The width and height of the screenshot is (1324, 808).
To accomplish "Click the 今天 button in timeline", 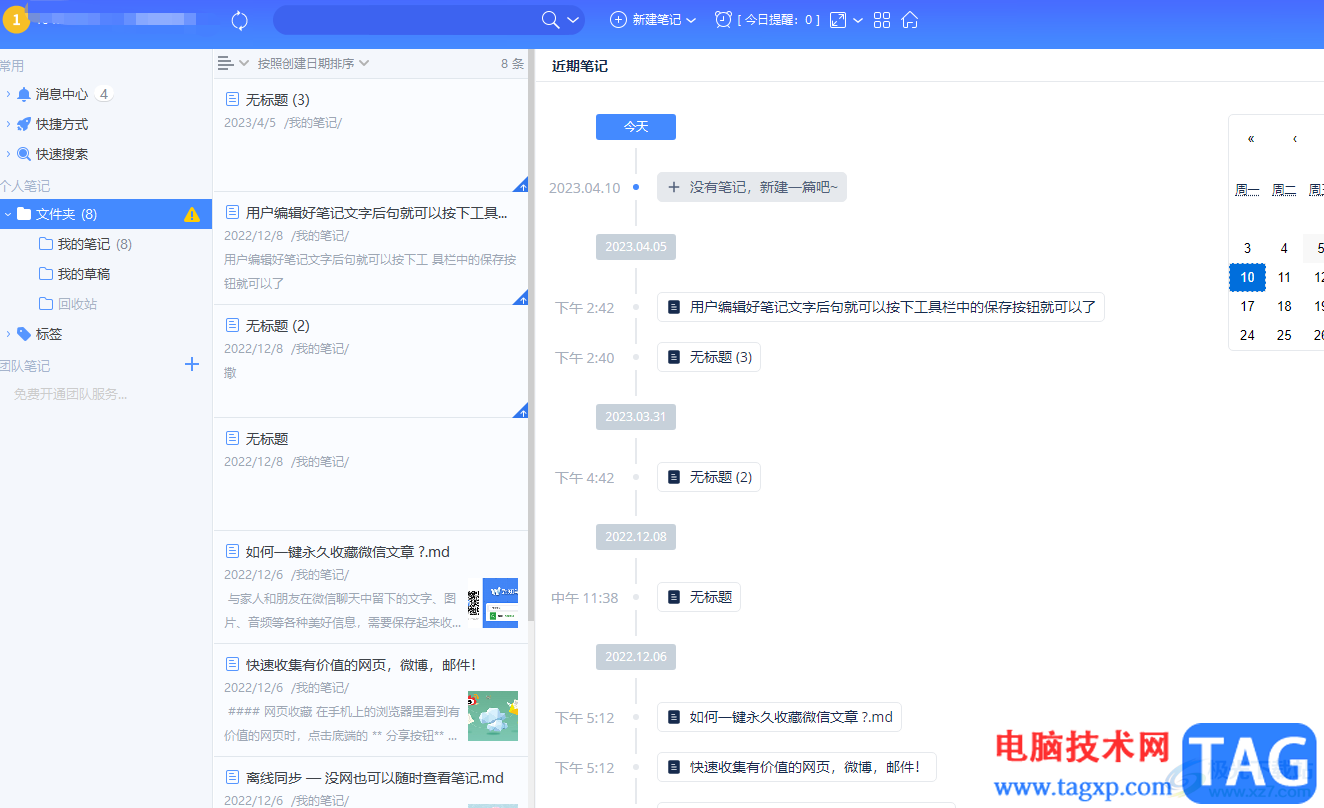I will pos(636,127).
